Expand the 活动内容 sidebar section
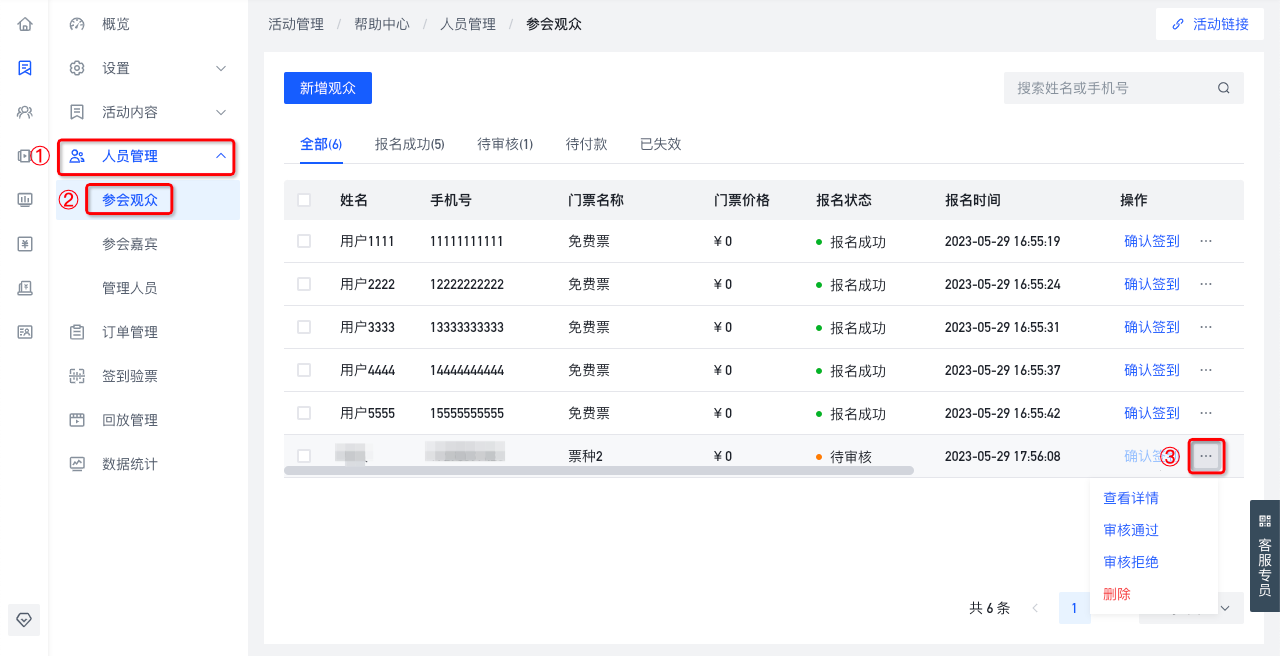Viewport: 1280px width, 656px height. point(147,112)
